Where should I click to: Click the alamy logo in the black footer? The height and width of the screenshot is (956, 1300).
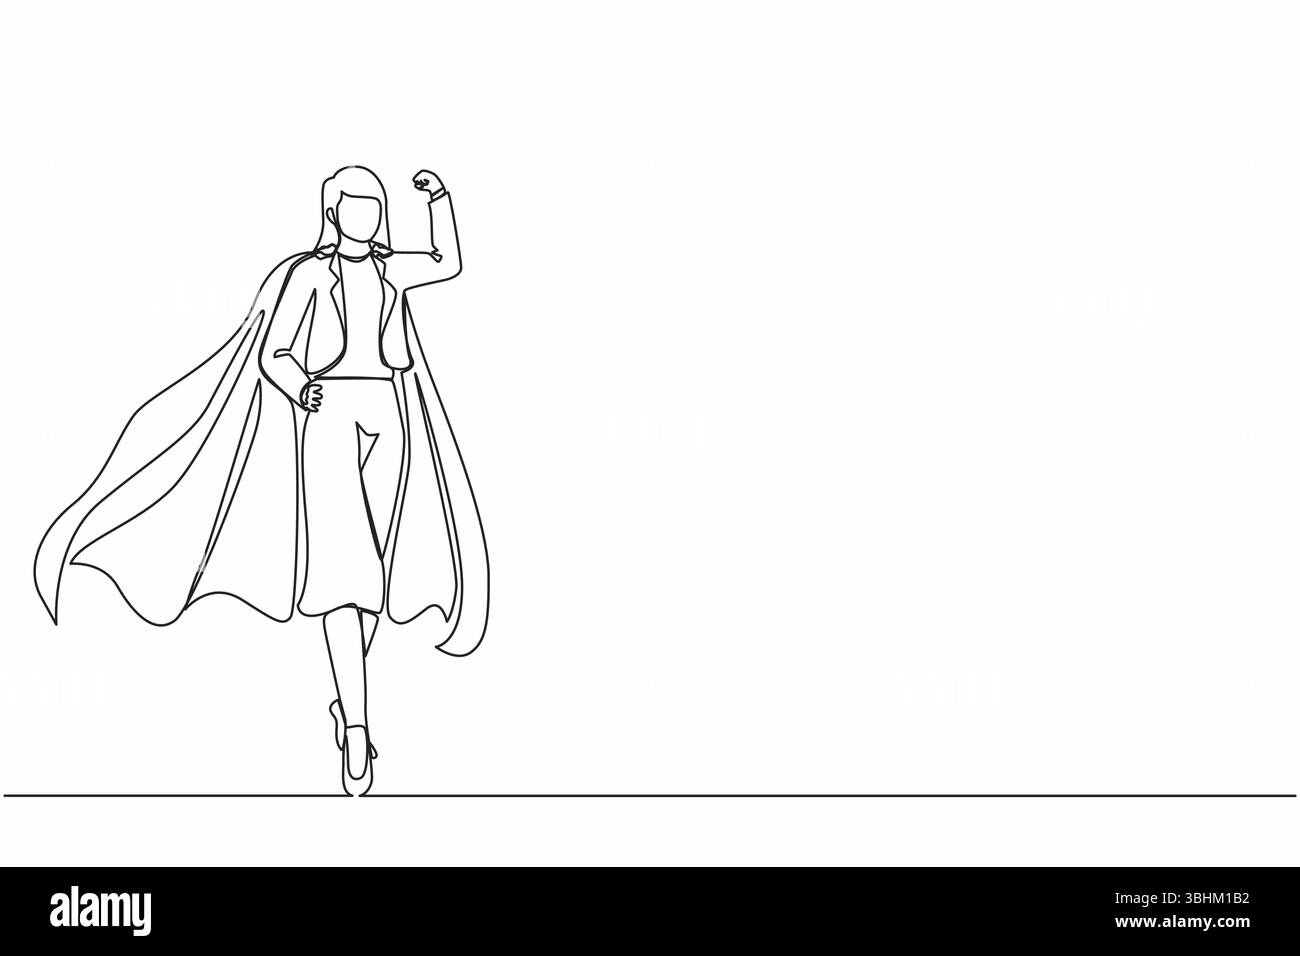(x=101, y=911)
